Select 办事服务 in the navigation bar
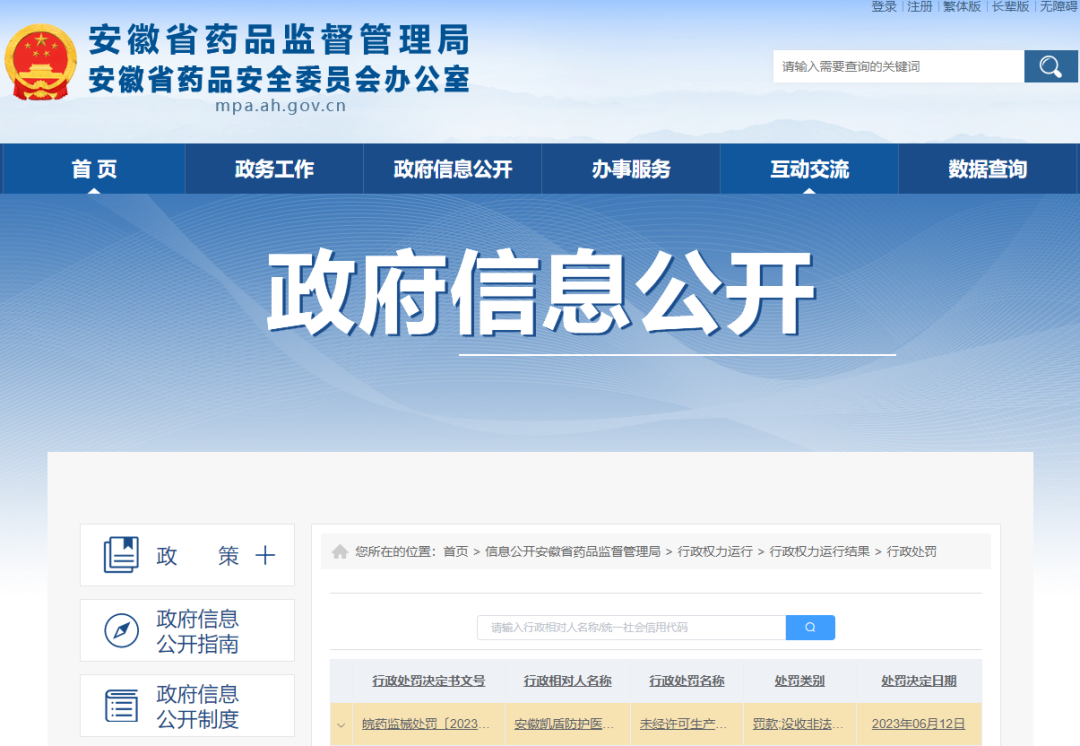 coord(630,169)
